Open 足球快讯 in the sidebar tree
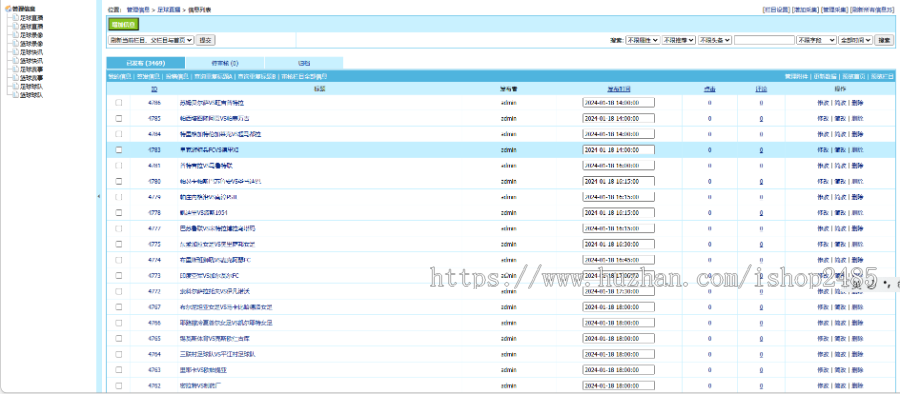900x394 pixels. coord(32,52)
